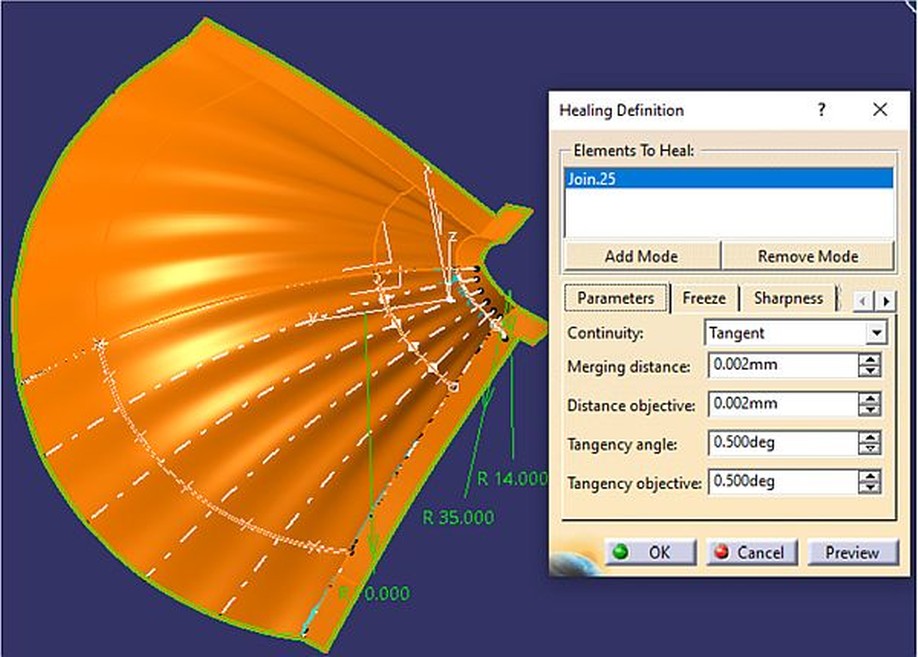The width and height of the screenshot is (918, 657).
Task: Close the Healing Definition dialog
Action: [879, 110]
